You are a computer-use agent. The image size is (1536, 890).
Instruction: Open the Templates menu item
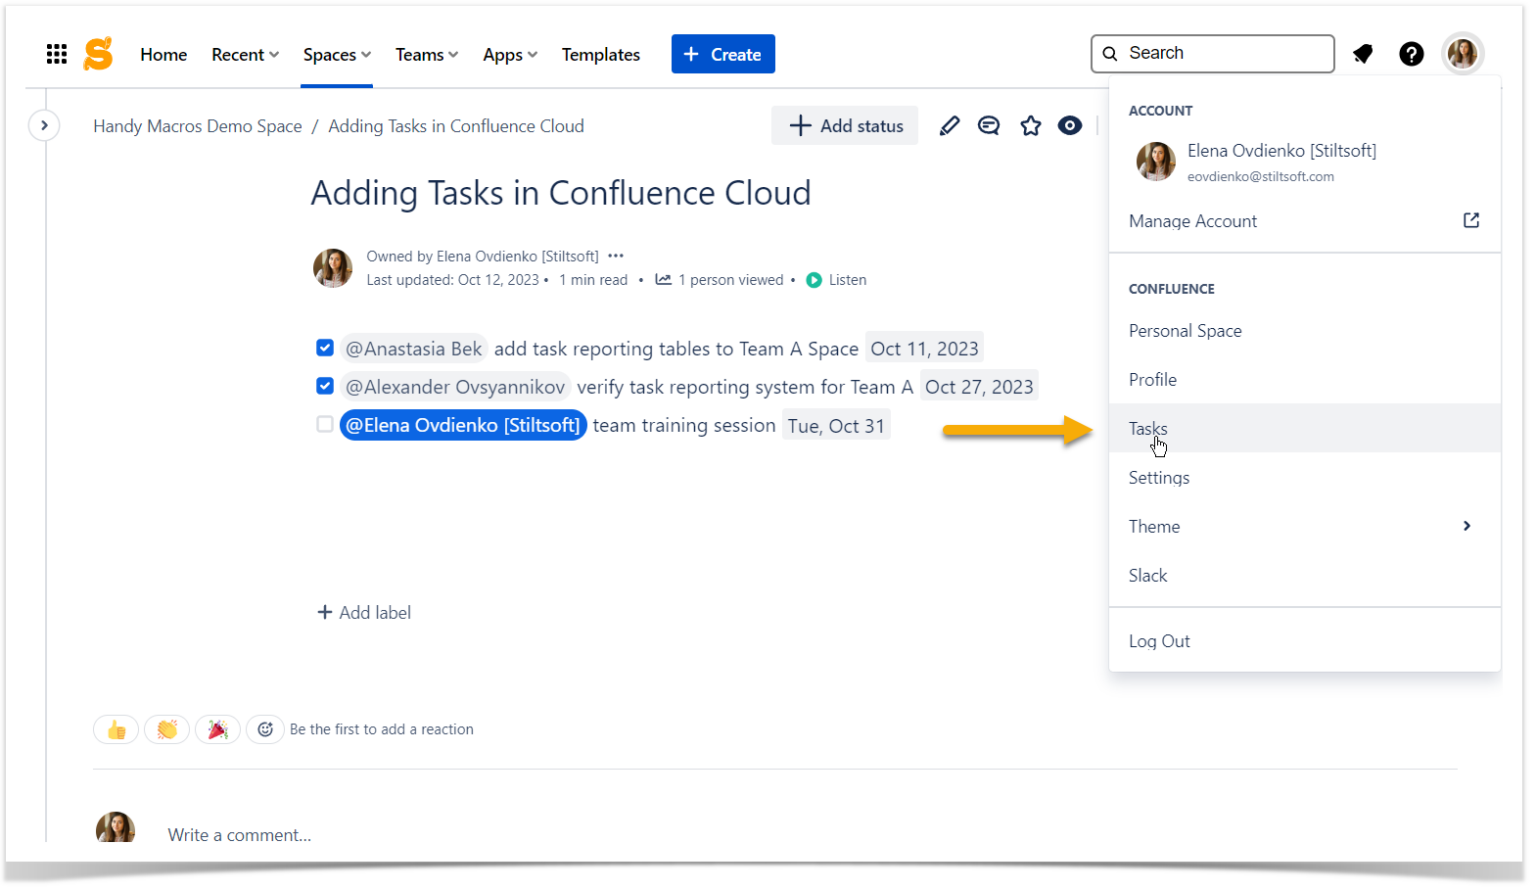(600, 54)
